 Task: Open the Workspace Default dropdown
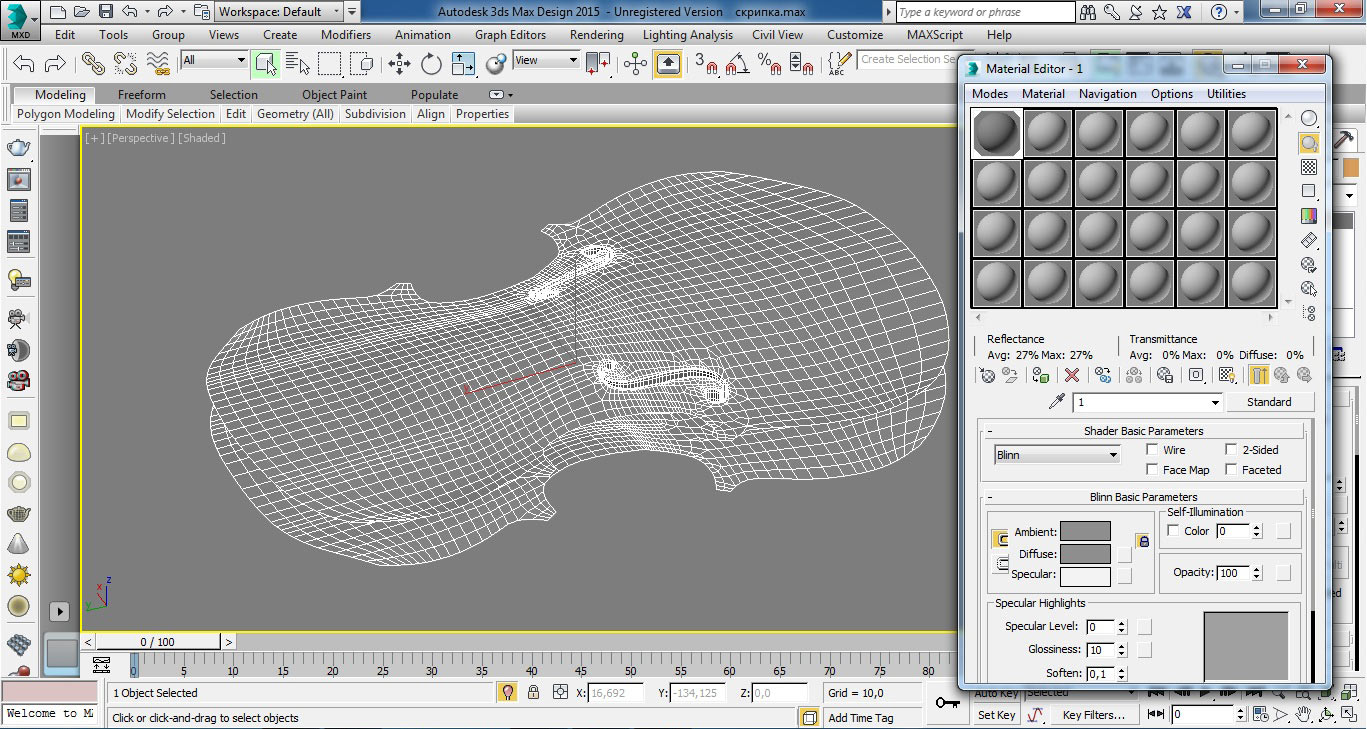coord(280,12)
